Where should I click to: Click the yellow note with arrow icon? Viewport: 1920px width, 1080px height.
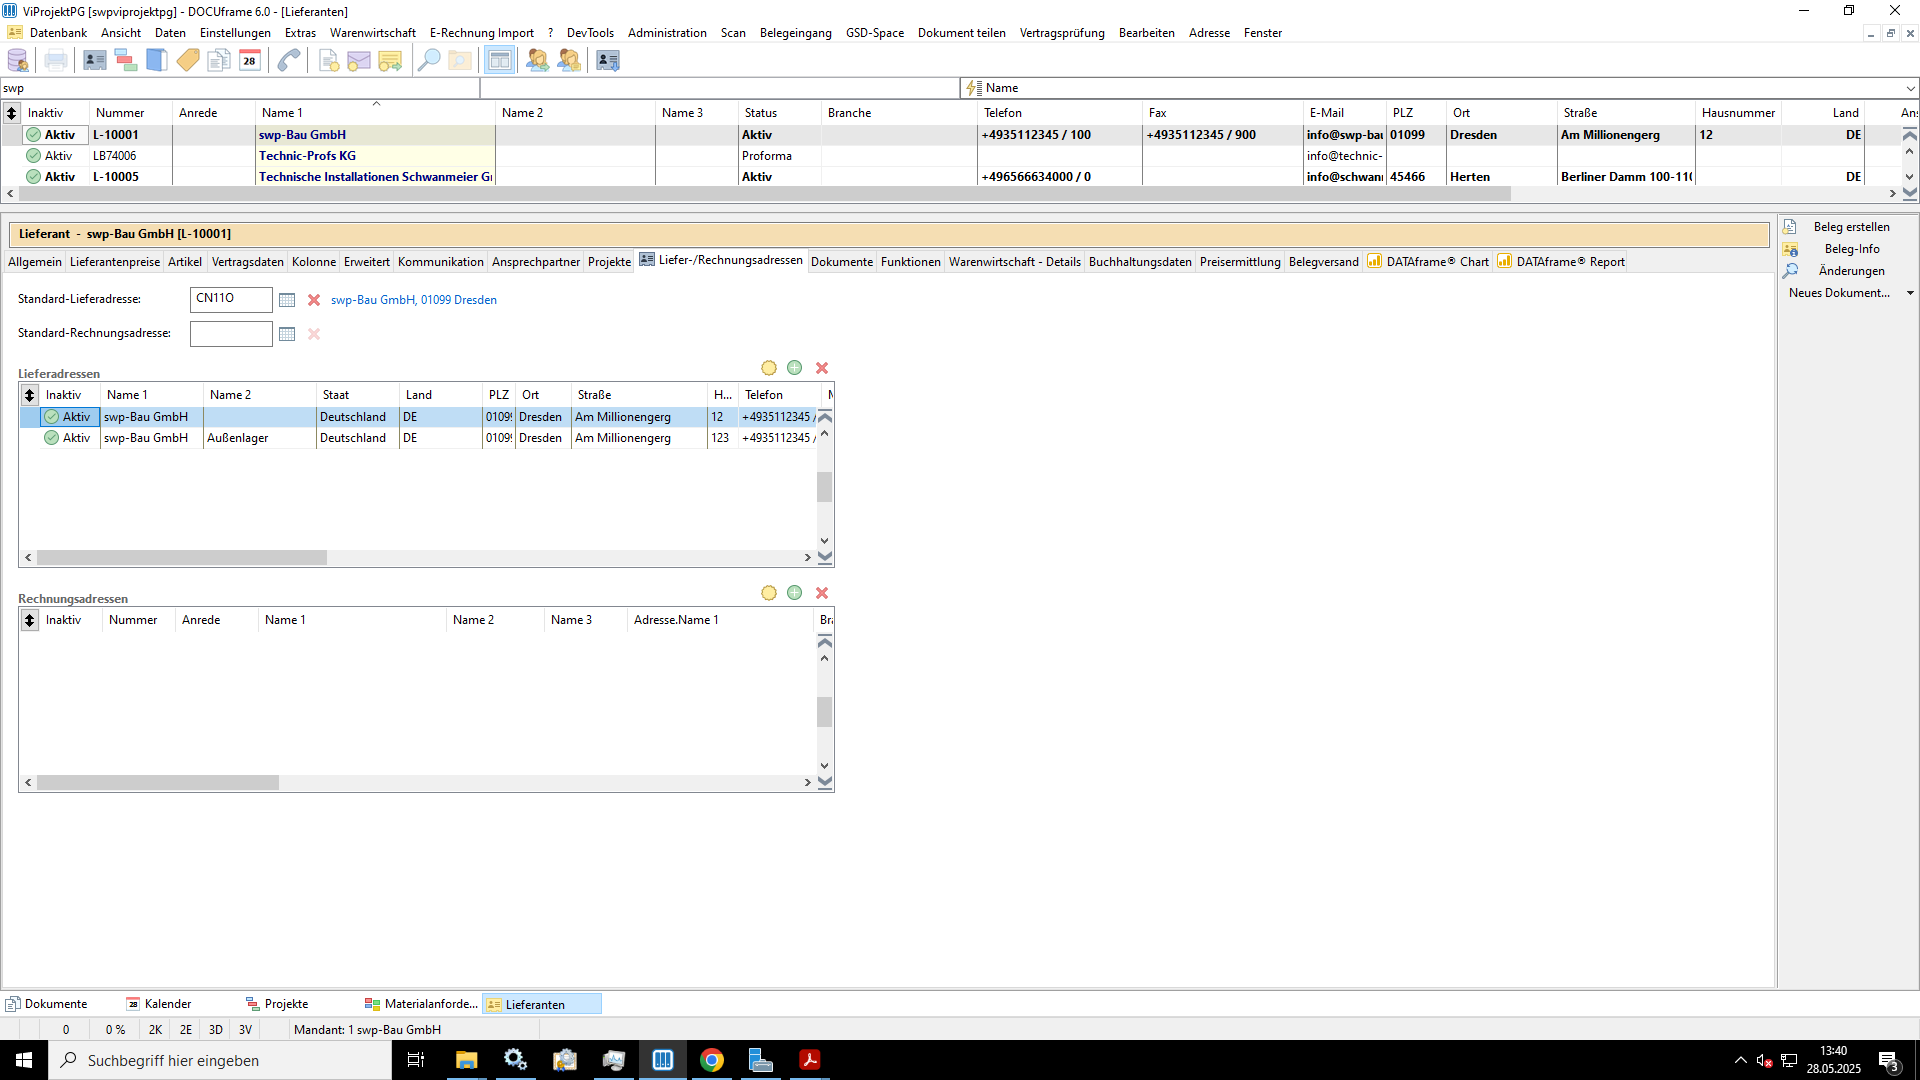(x=390, y=60)
